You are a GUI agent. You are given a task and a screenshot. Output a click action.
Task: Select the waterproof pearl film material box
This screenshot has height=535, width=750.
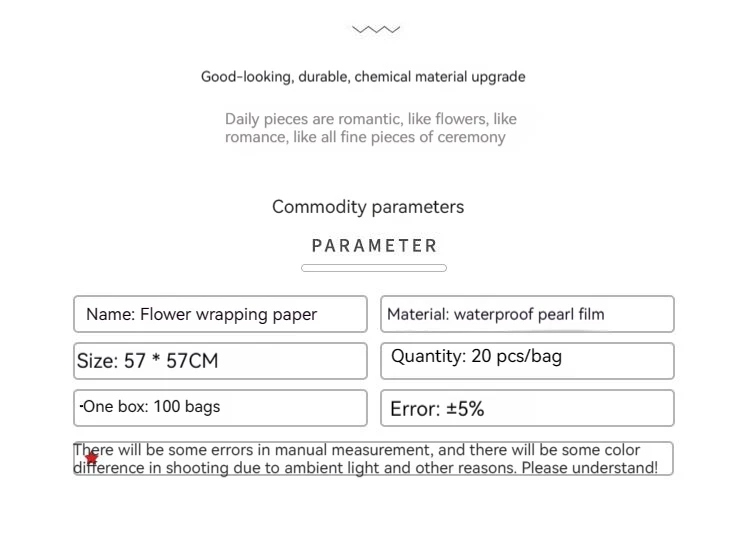click(527, 314)
